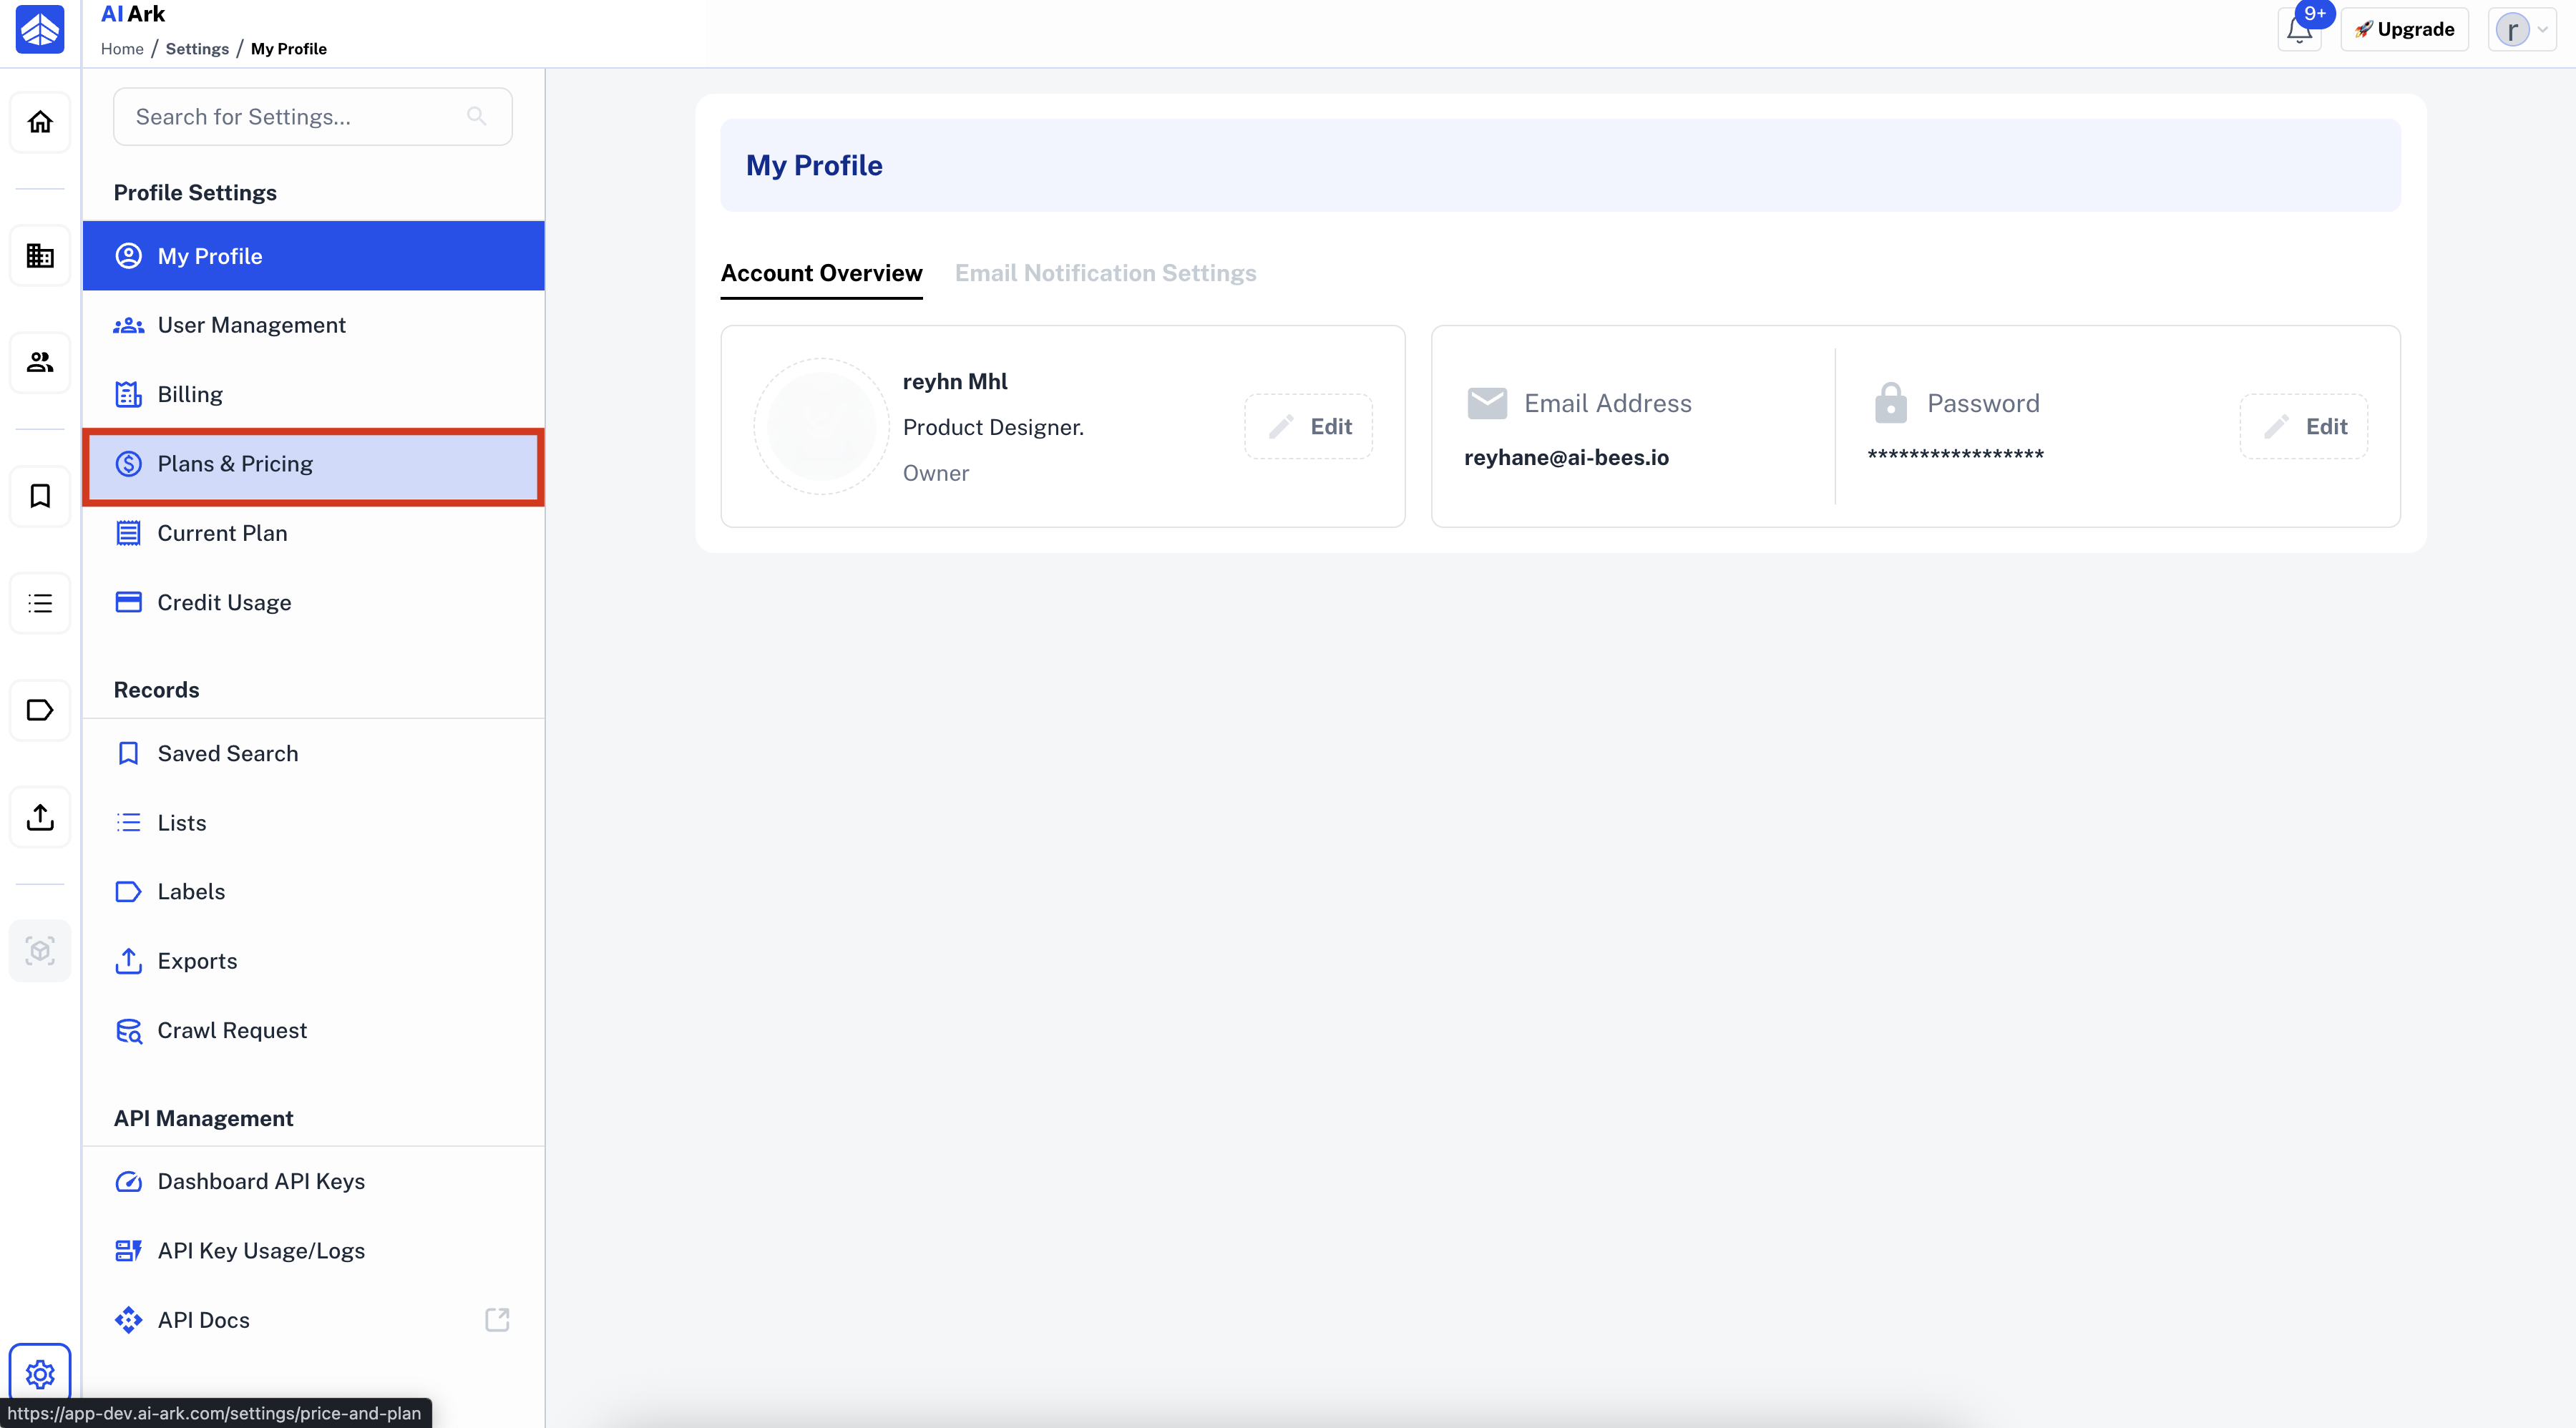Click the notifications bell icon
The image size is (2576, 1428).
point(2299,29)
